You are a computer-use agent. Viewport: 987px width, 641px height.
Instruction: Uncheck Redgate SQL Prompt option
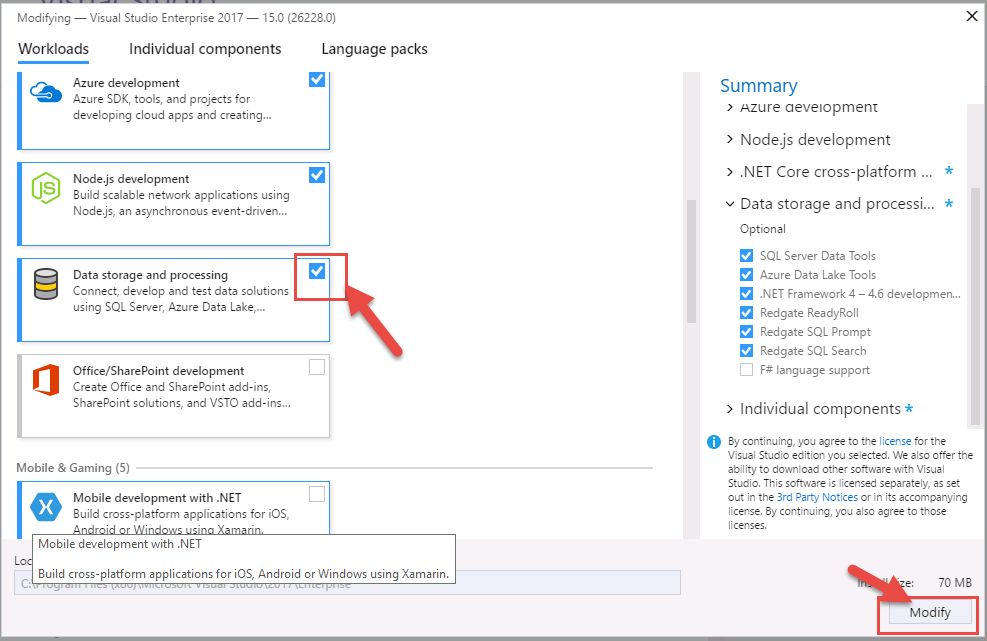746,332
